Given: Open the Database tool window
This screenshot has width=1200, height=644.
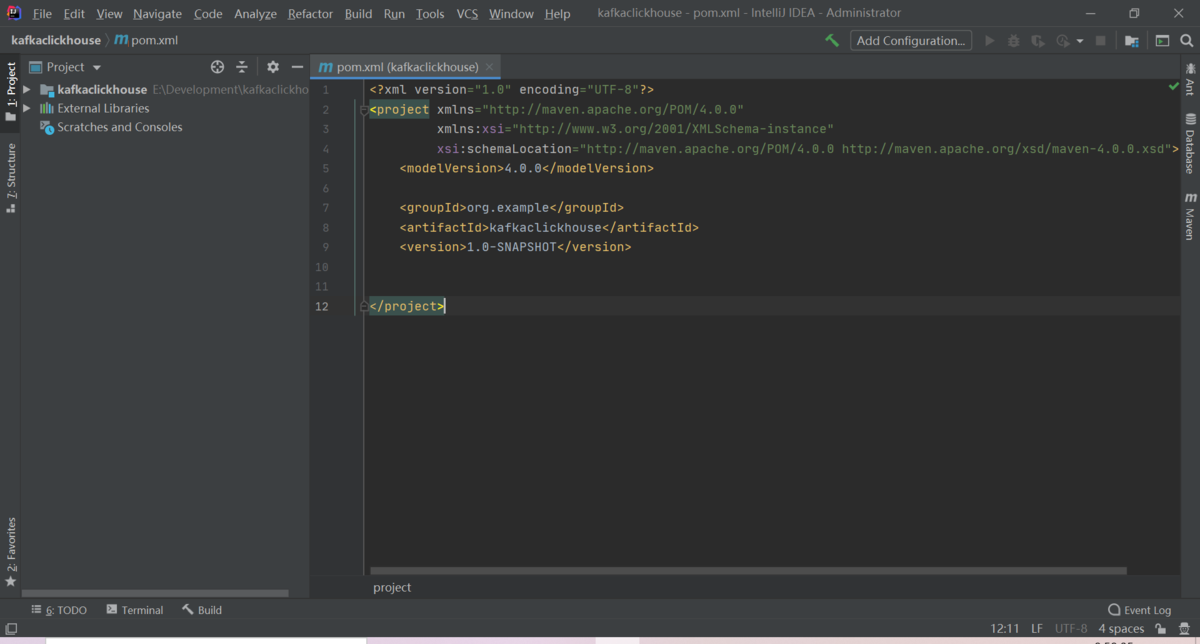Looking at the screenshot, I should click(x=1190, y=144).
